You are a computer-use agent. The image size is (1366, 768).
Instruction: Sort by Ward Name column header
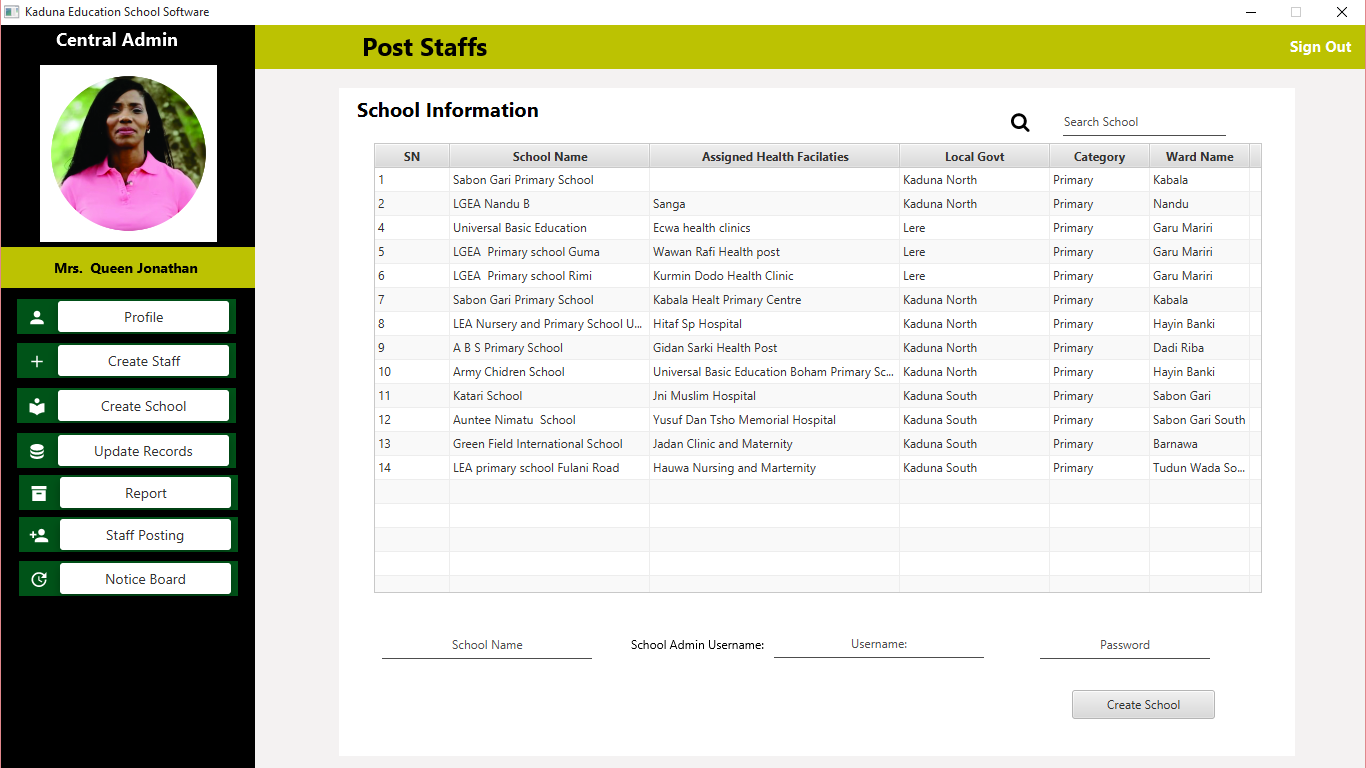[x=1200, y=156]
